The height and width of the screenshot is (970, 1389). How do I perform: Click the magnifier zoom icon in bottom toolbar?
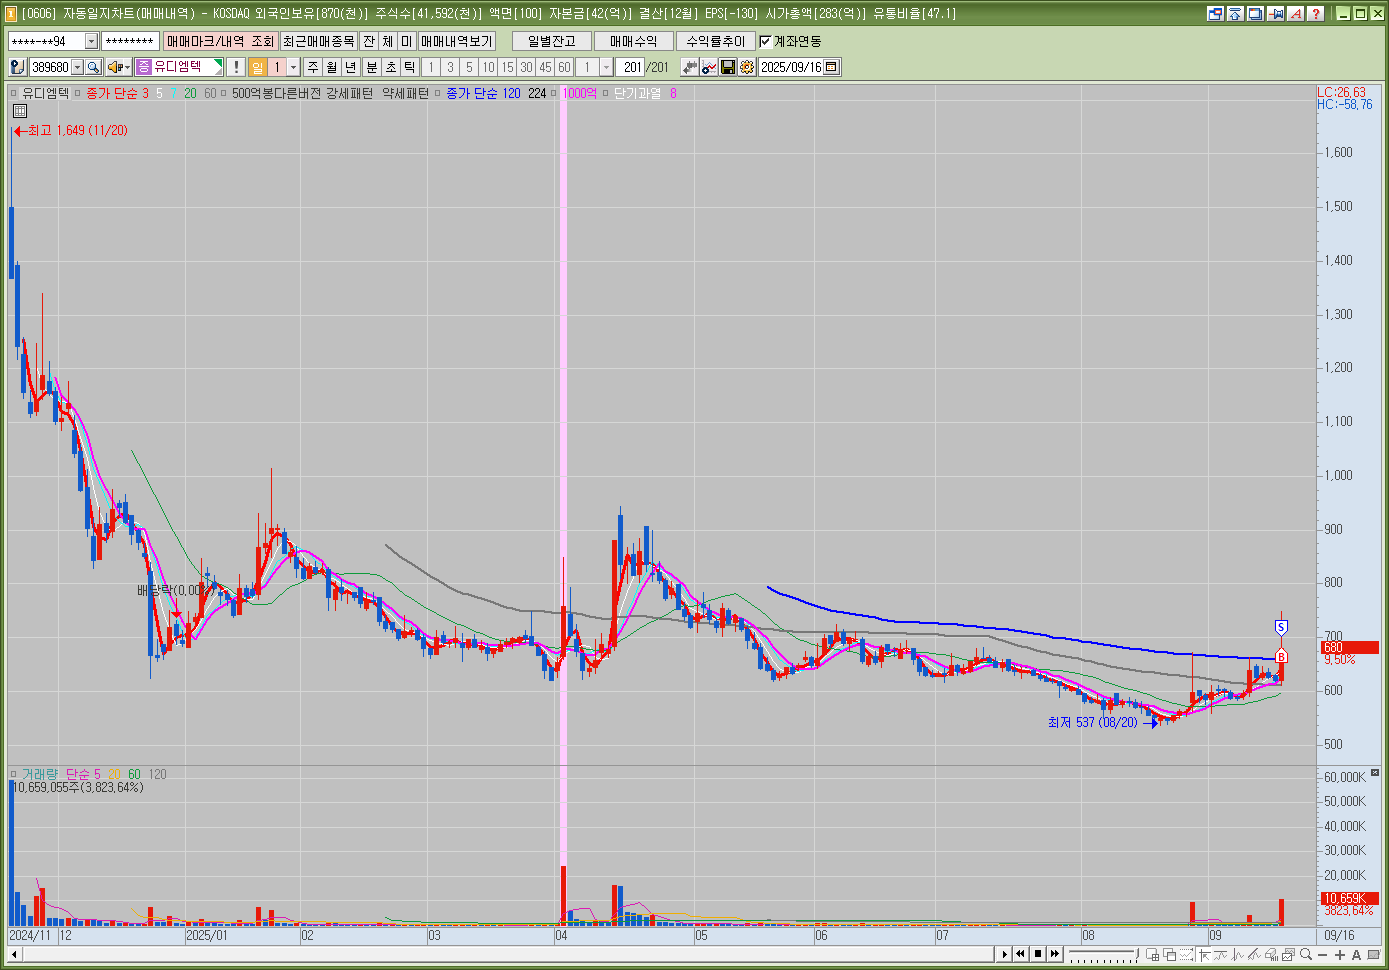[x=1306, y=954]
